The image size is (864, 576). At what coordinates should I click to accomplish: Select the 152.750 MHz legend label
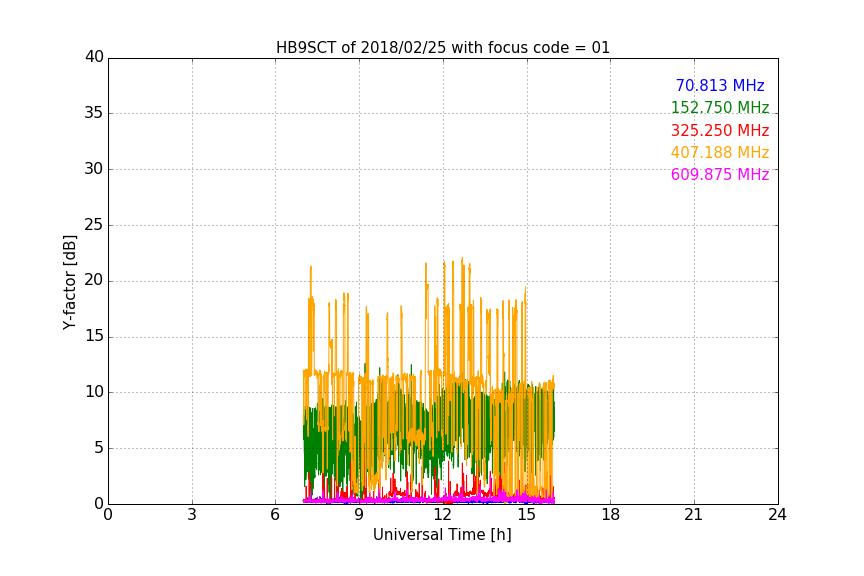pyautogui.click(x=720, y=107)
